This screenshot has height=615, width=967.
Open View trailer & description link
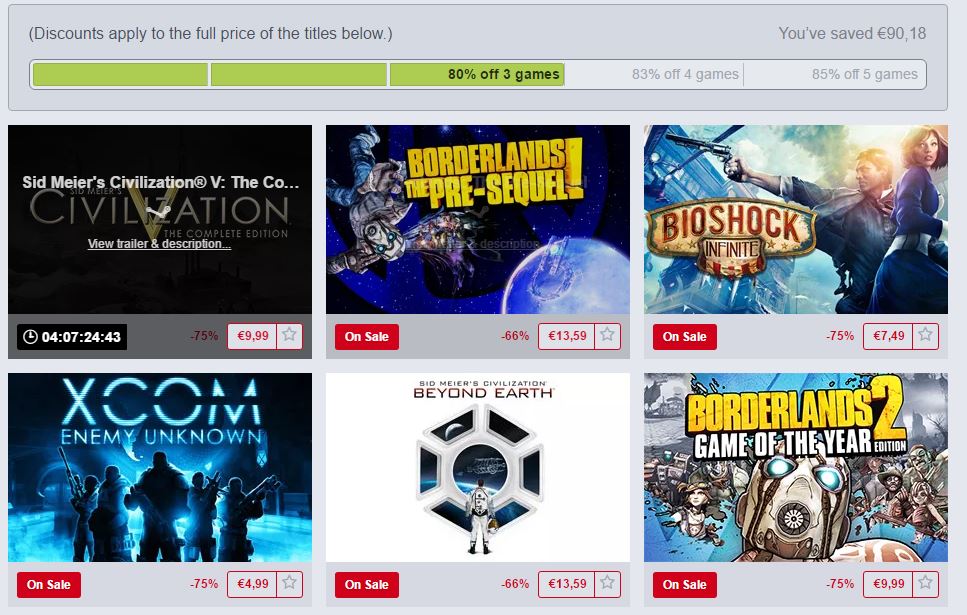tap(159, 244)
